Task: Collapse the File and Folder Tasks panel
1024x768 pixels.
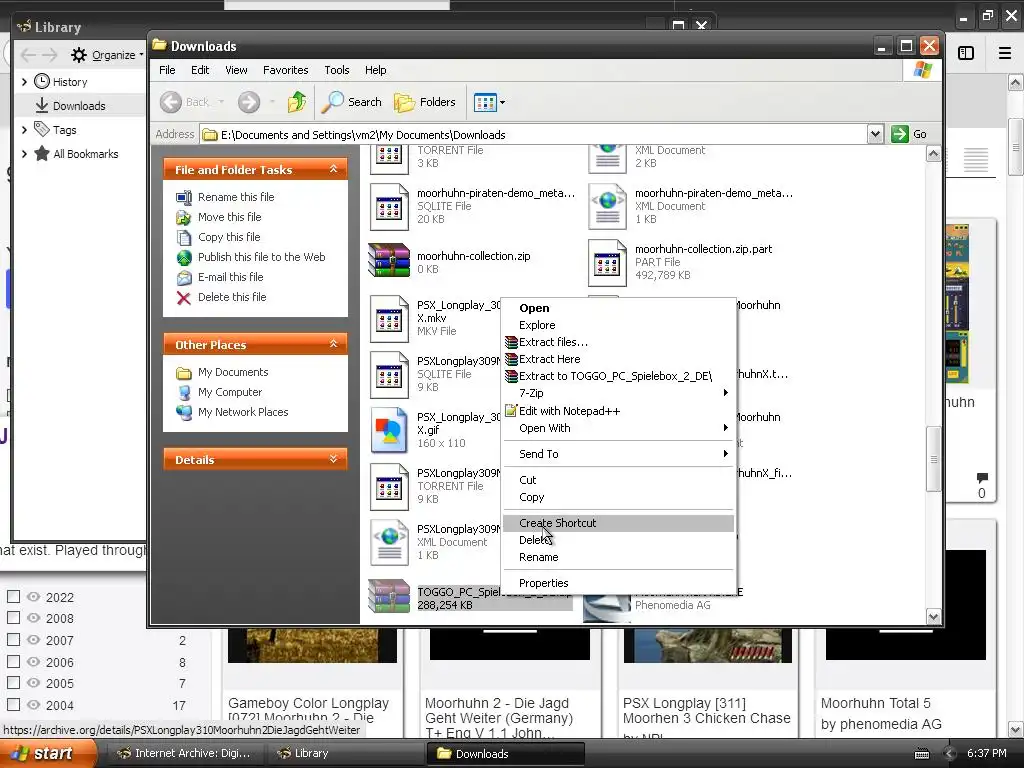Action: pyautogui.click(x=333, y=169)
